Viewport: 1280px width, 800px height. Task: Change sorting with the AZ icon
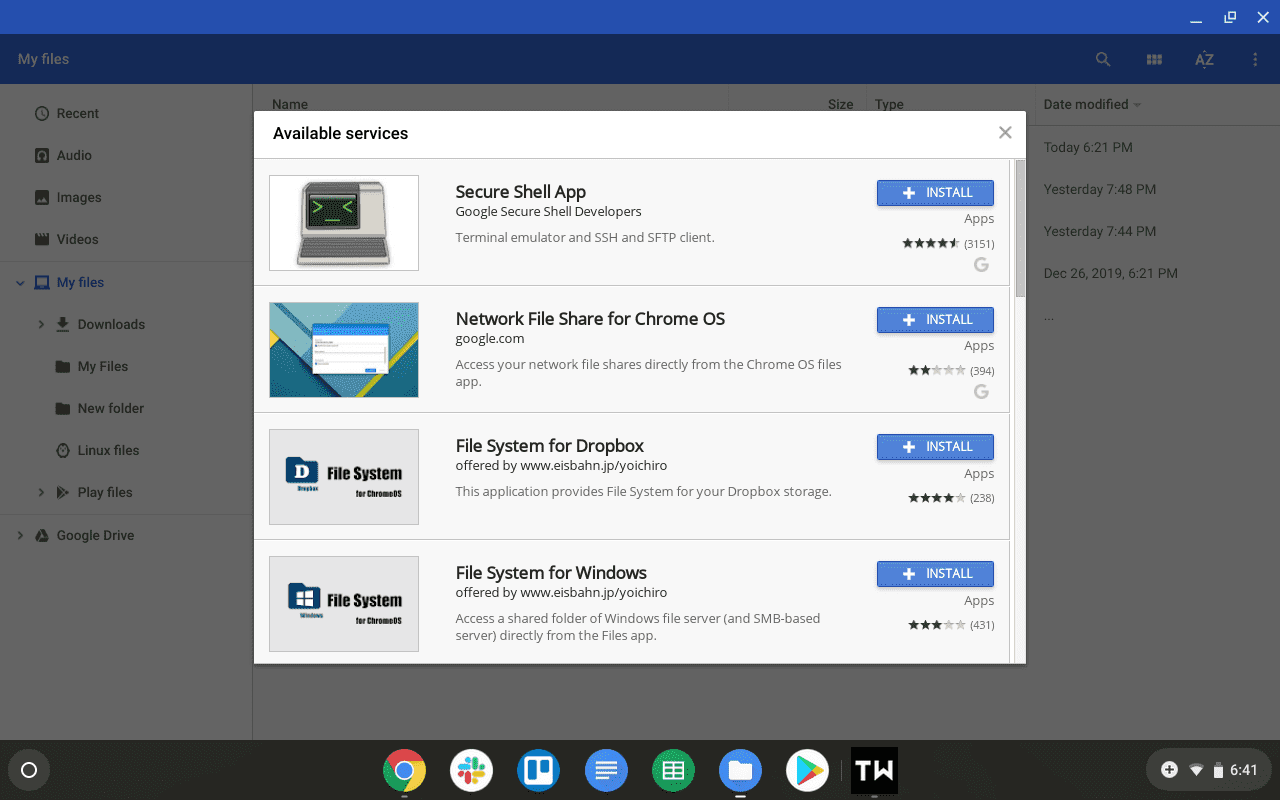(1204, 59)
